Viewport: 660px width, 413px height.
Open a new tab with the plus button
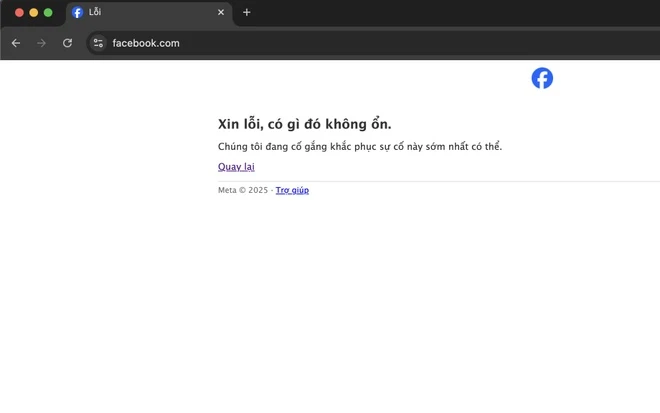[x=246, y=12]
